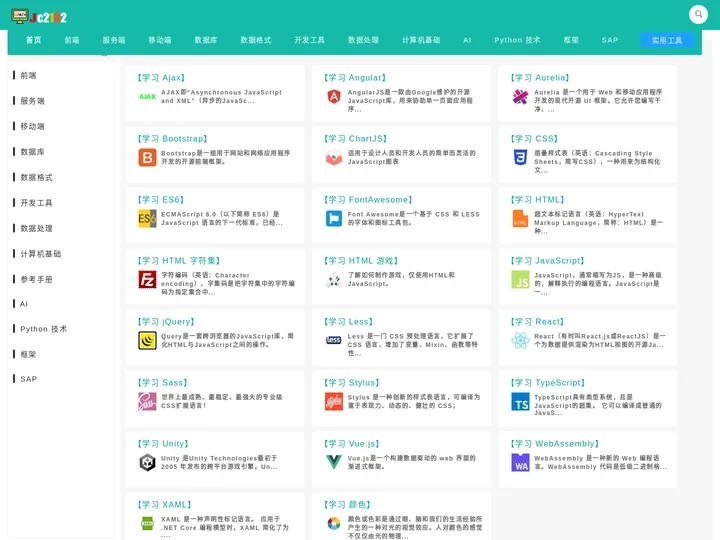Image resolution: width=720 pixels, height=540 pixels.
Task: Click the XAML green icon
Action: click(147, 523)
